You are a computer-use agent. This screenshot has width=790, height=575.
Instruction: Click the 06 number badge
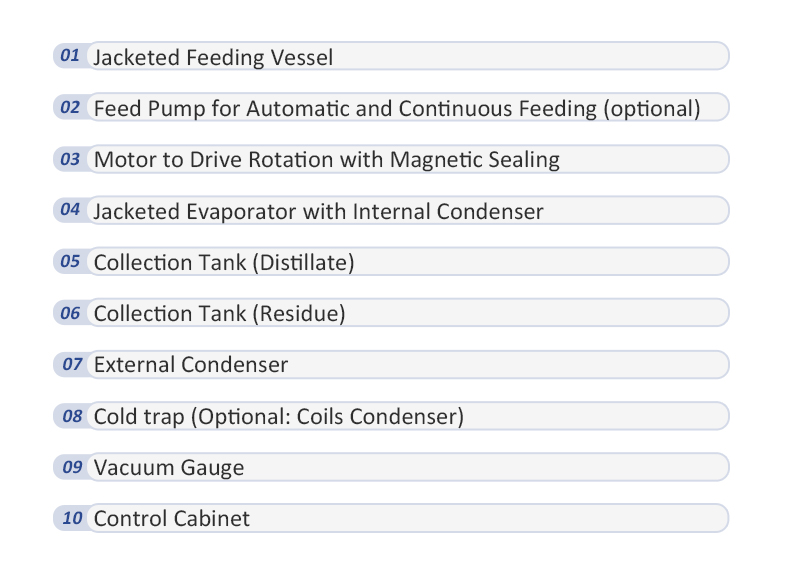point(70,313)
